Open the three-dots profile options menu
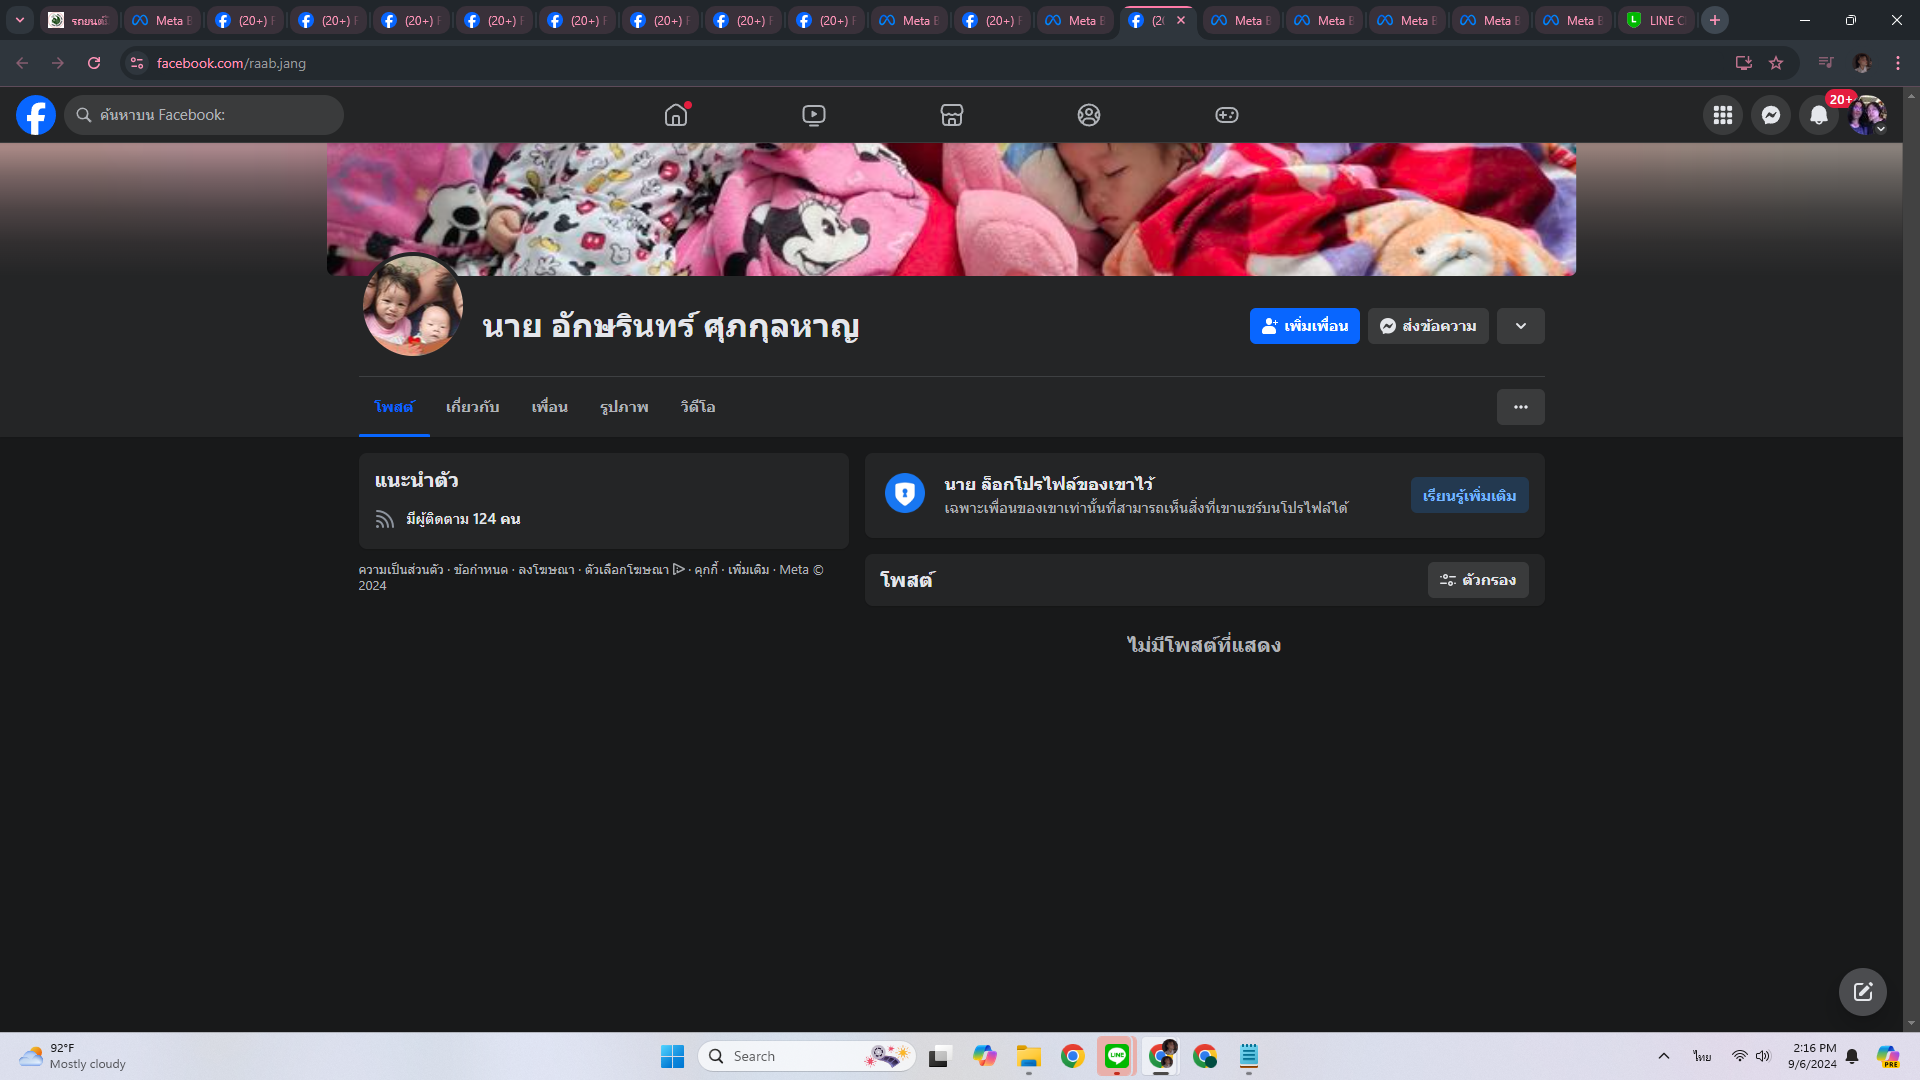The image size is (1920, 1080). click(x=1520, y=407)
